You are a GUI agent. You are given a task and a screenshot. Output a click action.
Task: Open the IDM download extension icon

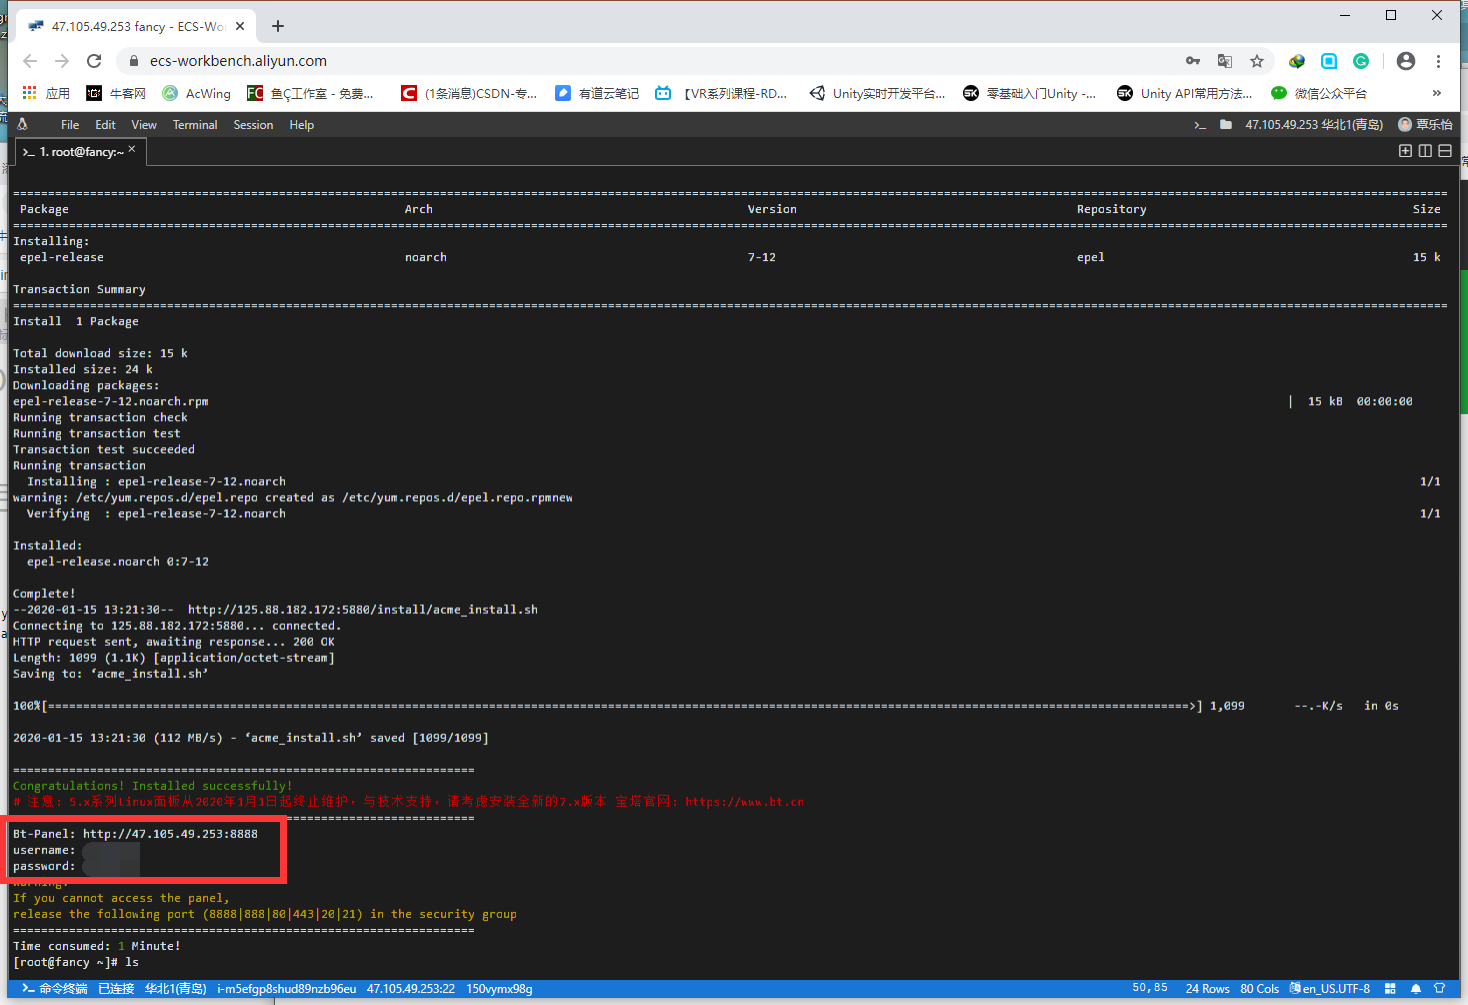coord(1297,61)
